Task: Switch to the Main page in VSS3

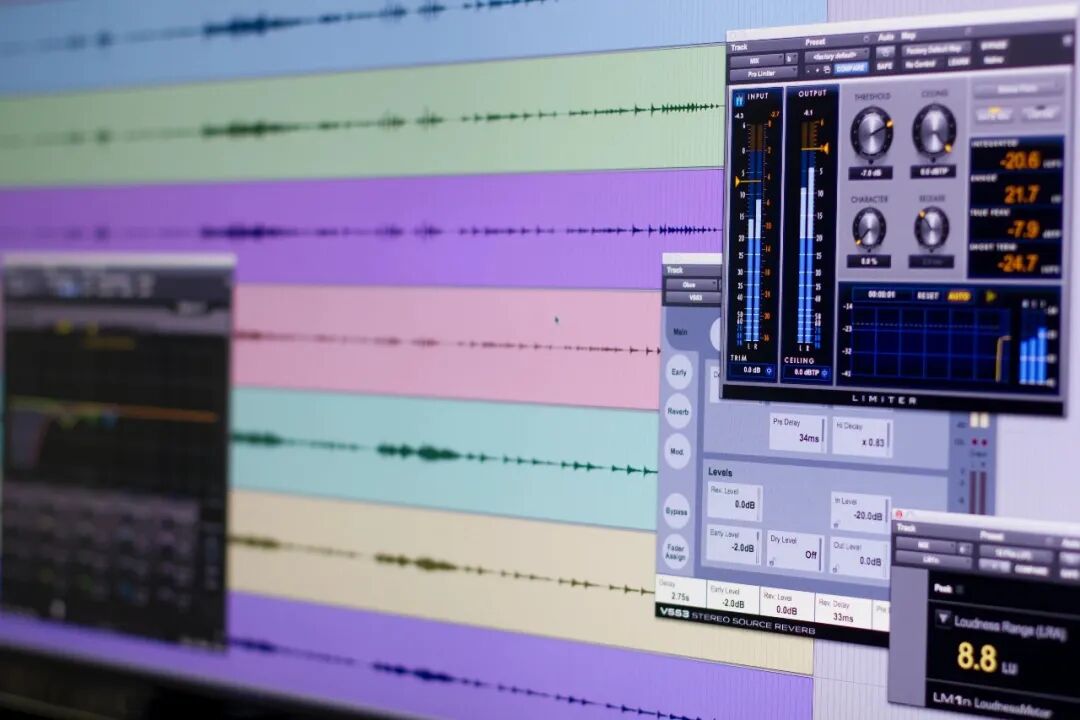Action: (680, 331)
